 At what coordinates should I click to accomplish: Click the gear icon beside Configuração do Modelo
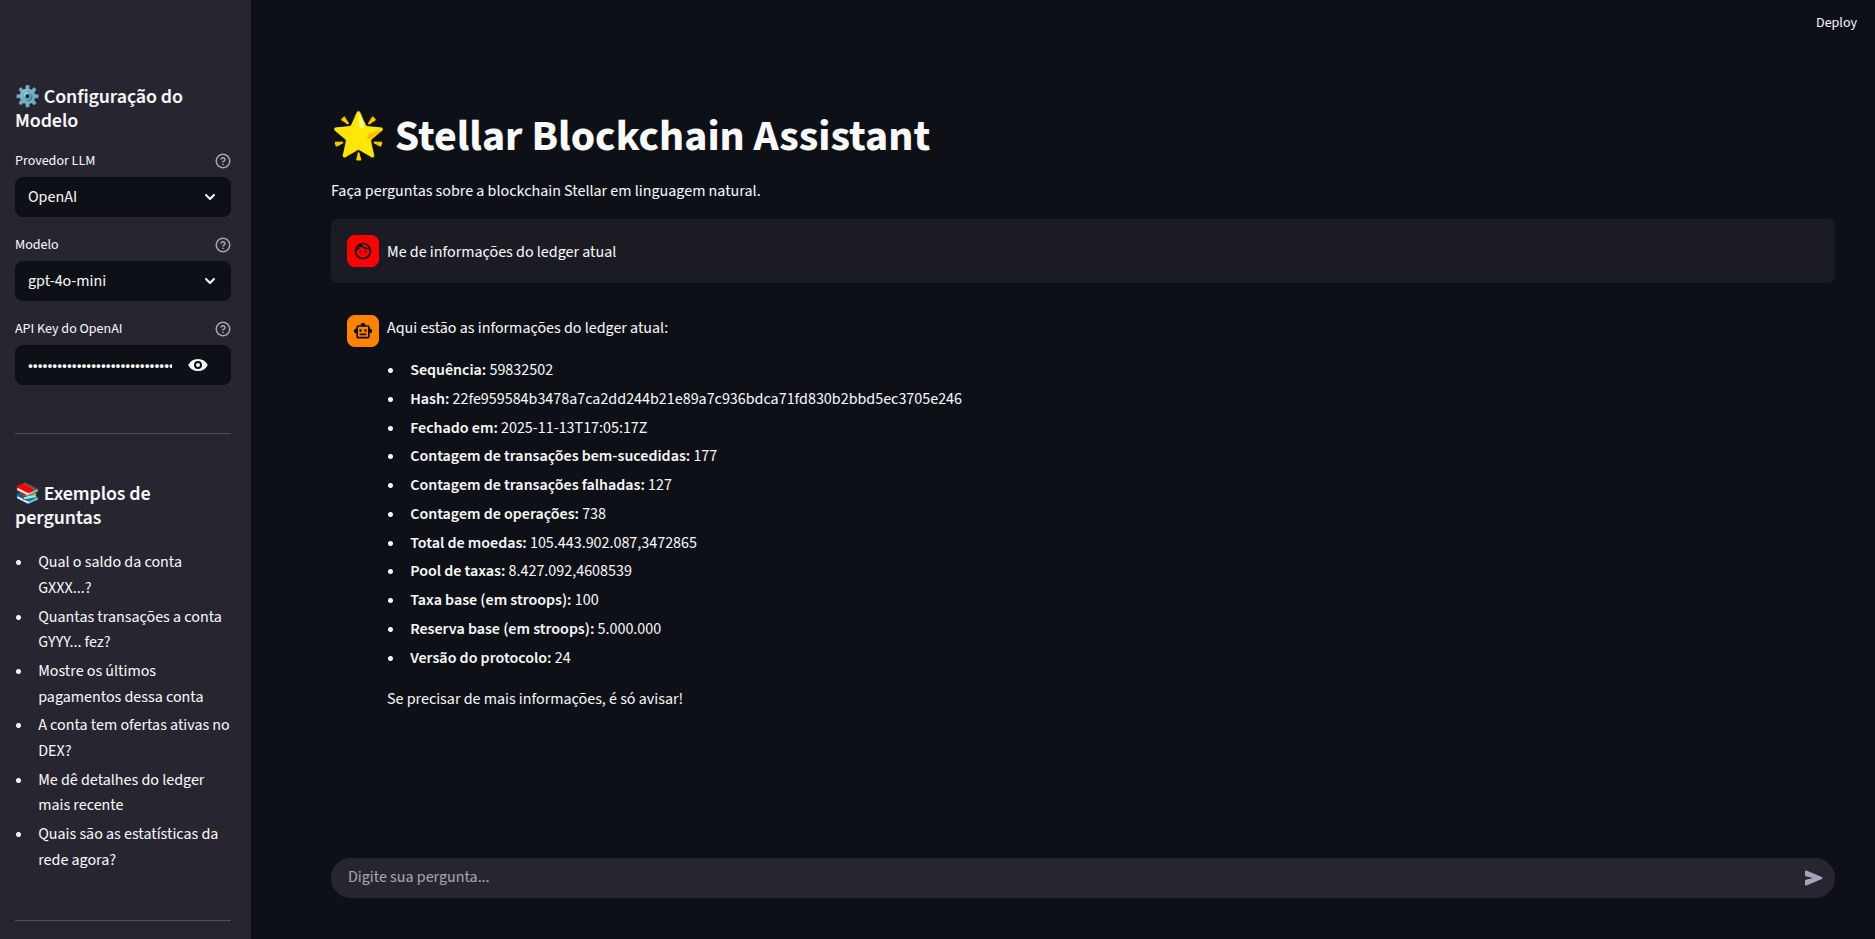click(27, 96)
